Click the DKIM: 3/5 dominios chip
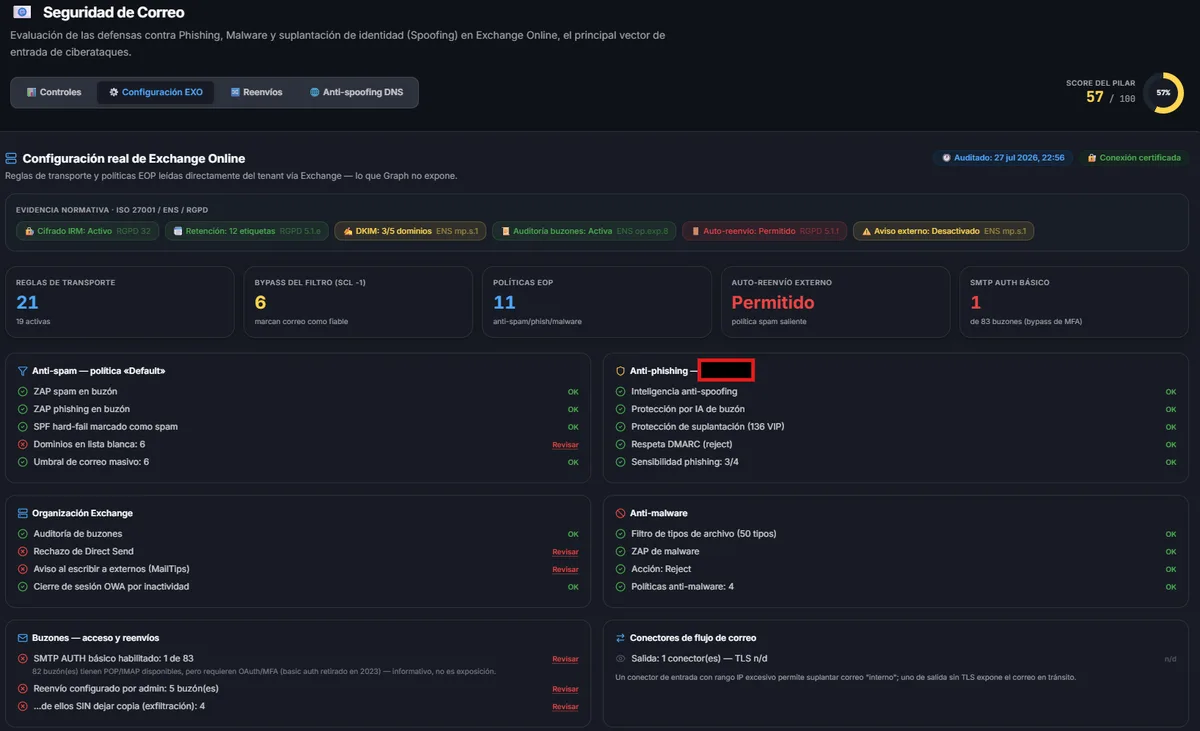The height and width of the screenshot is (731, 1200). 410,231
